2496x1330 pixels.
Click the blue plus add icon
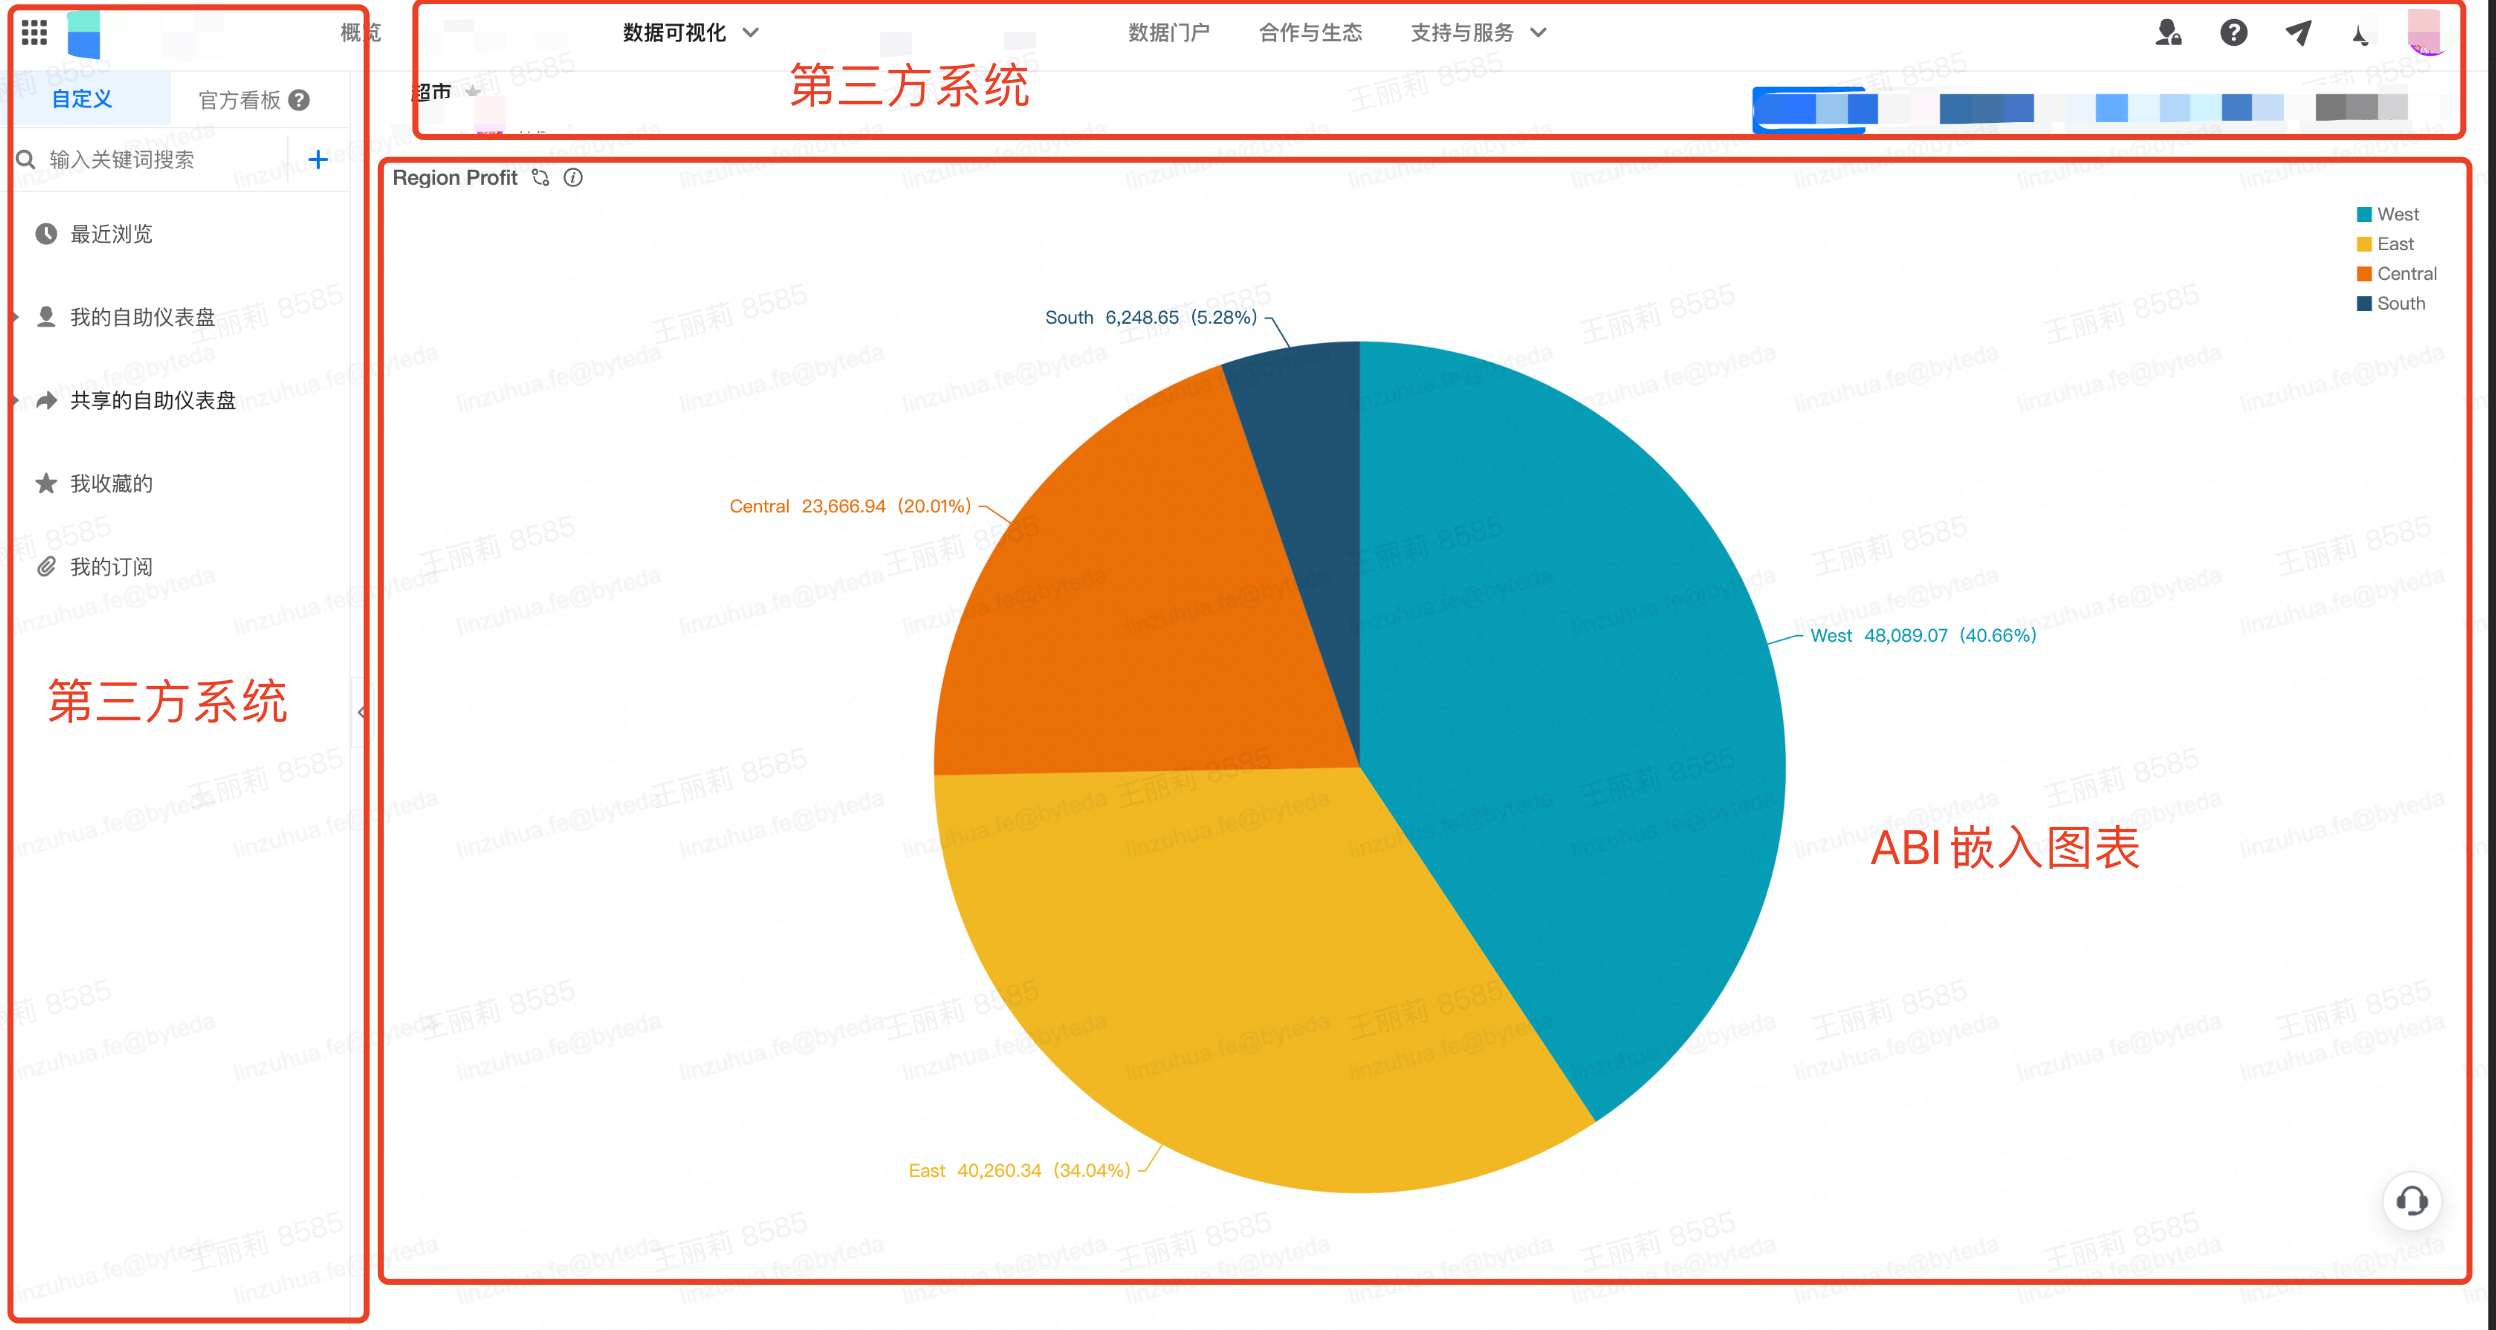[318, 160]
